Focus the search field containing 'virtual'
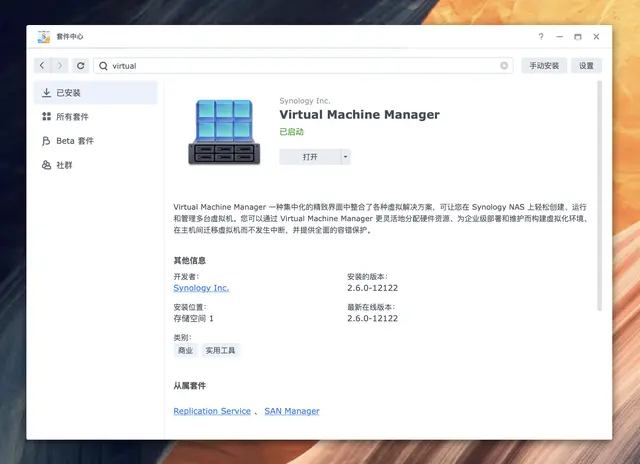The height and width of the screenshot is (464, 640). [303, 66]
